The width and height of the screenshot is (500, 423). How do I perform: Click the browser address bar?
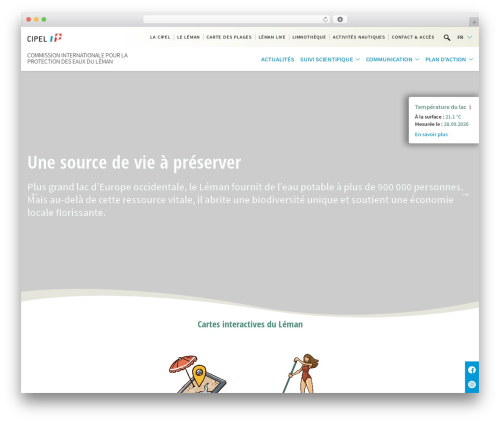237,19
